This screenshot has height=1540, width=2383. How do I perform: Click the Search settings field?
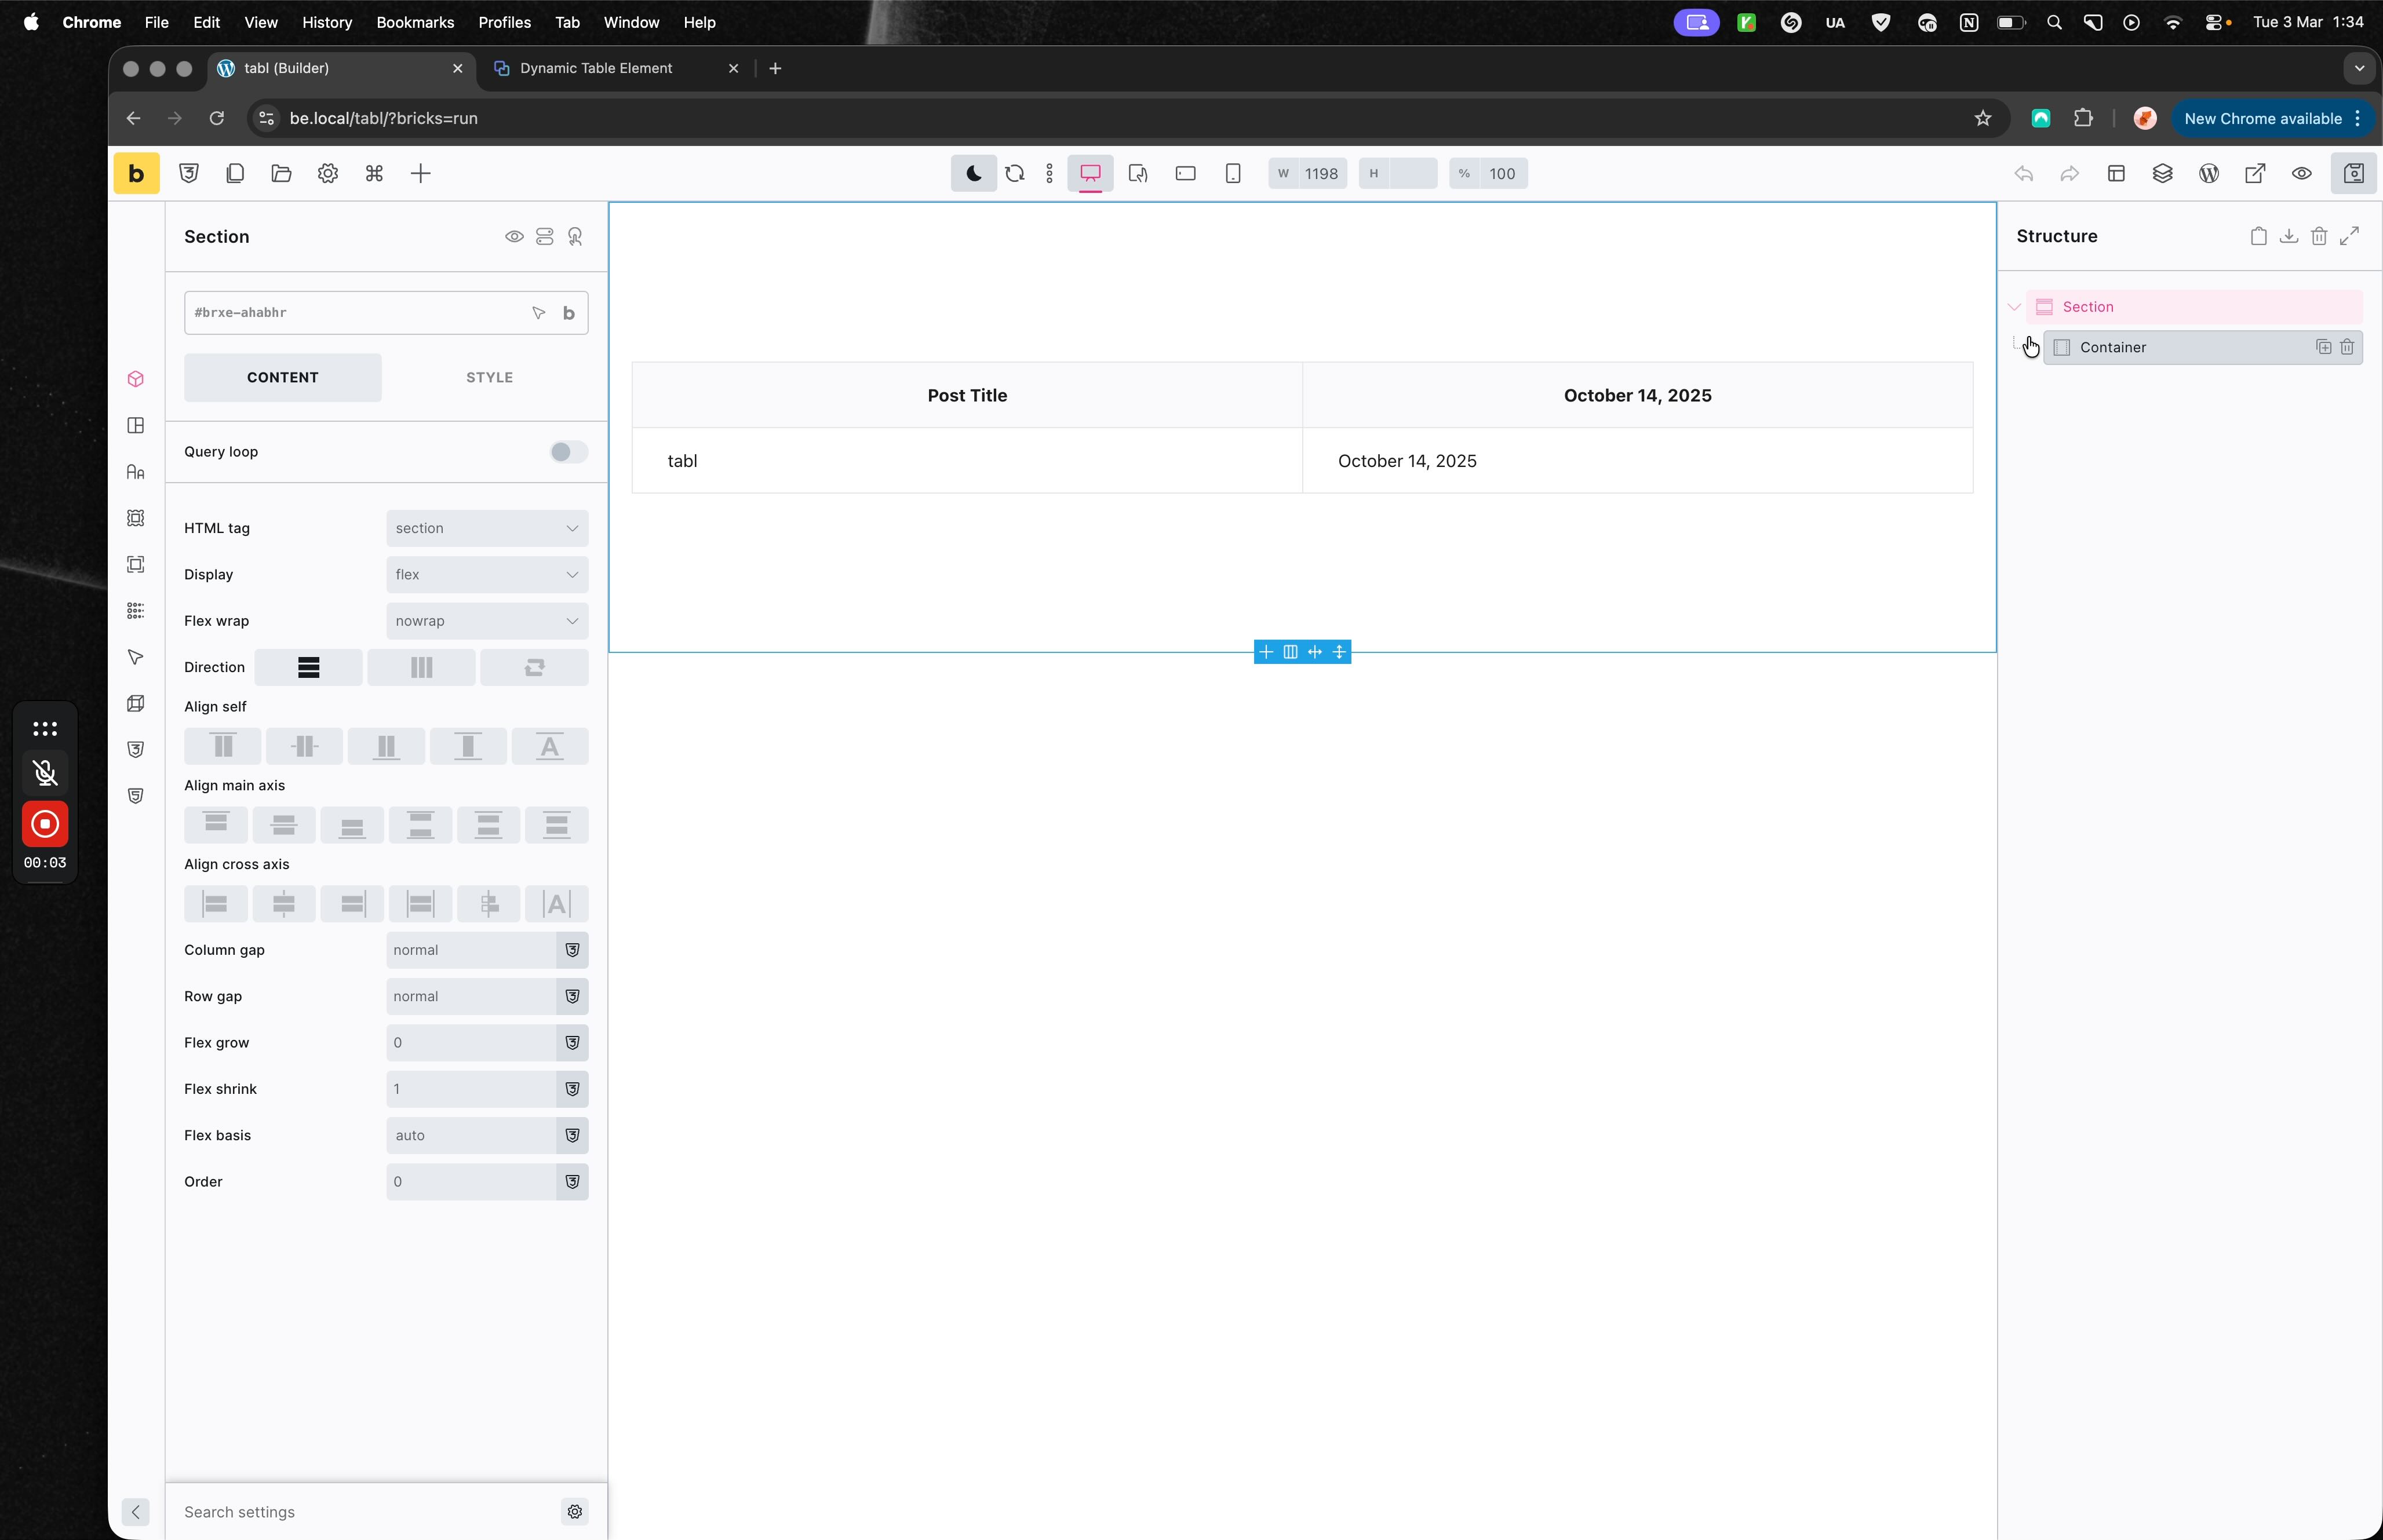click(x=360, y=1511)
